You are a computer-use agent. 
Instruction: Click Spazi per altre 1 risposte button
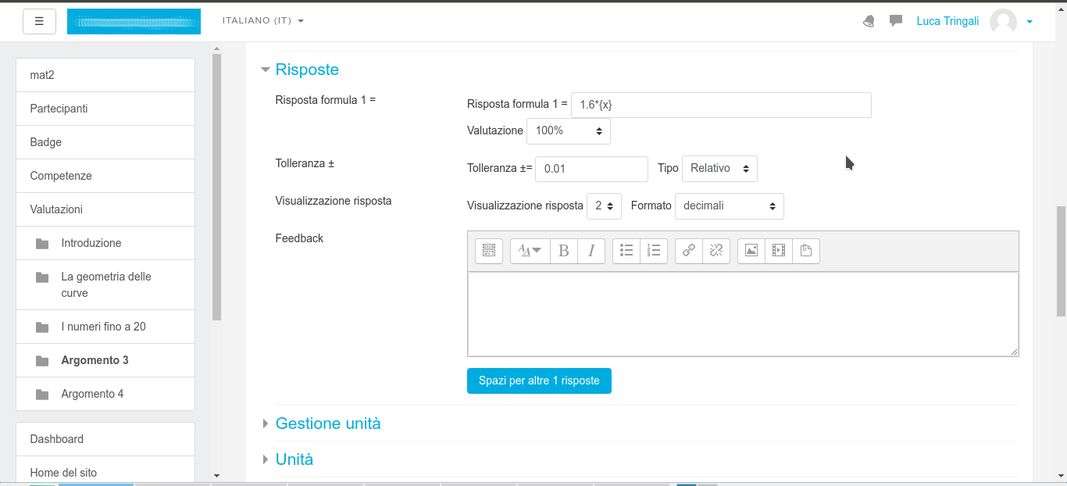[x=539, y=380]
